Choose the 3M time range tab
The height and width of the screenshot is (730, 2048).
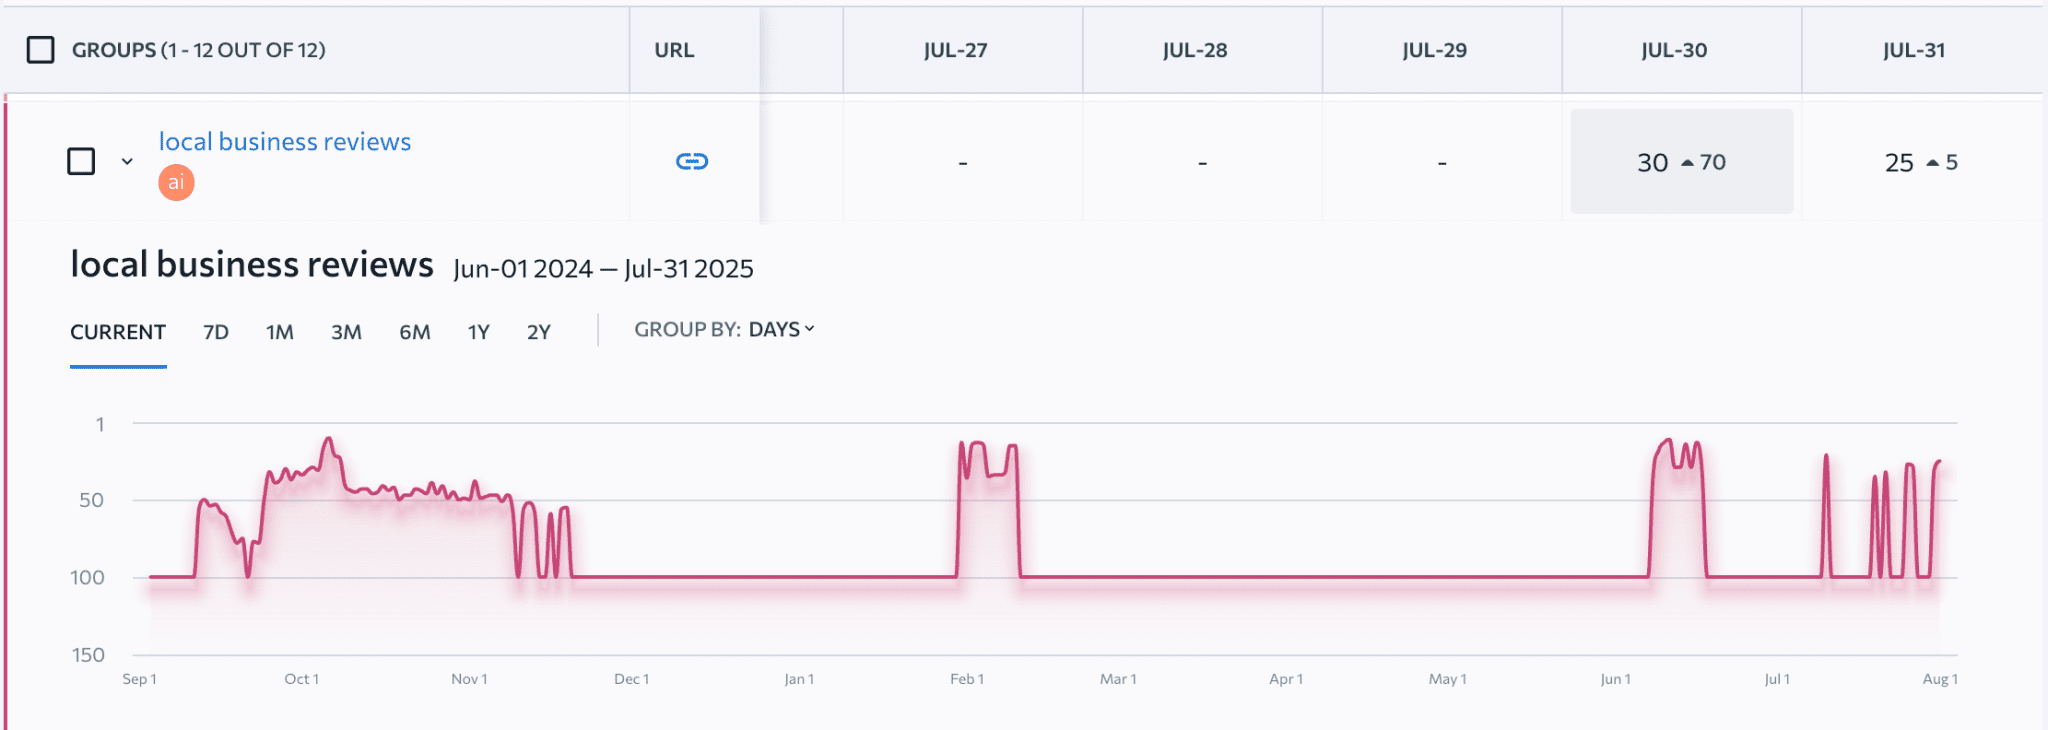pyautogui.click(x=346, y=332)
